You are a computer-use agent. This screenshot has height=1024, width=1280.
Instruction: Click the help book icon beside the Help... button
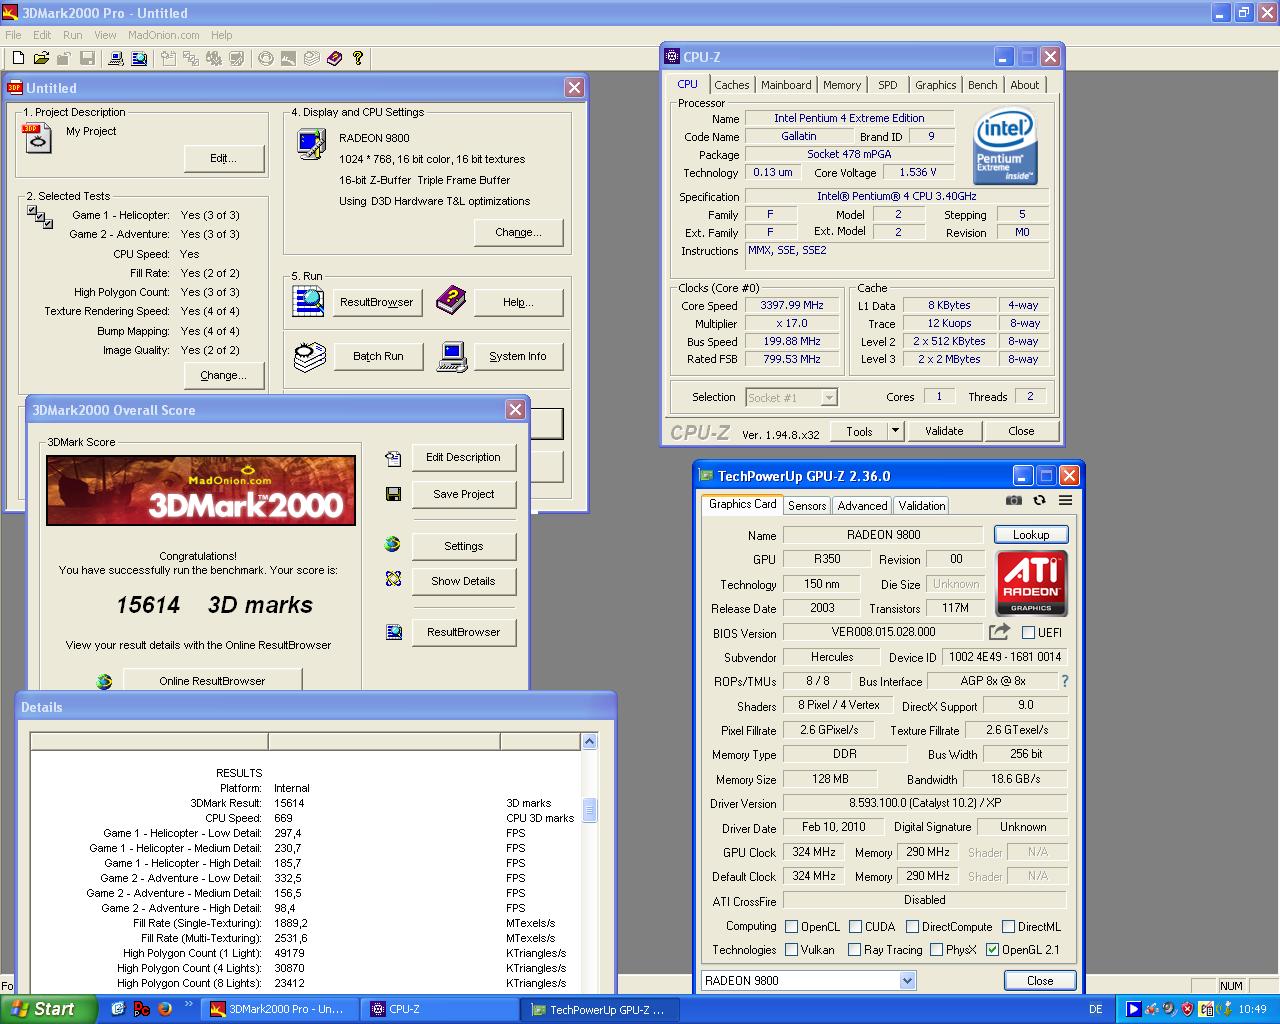point(450,299)
